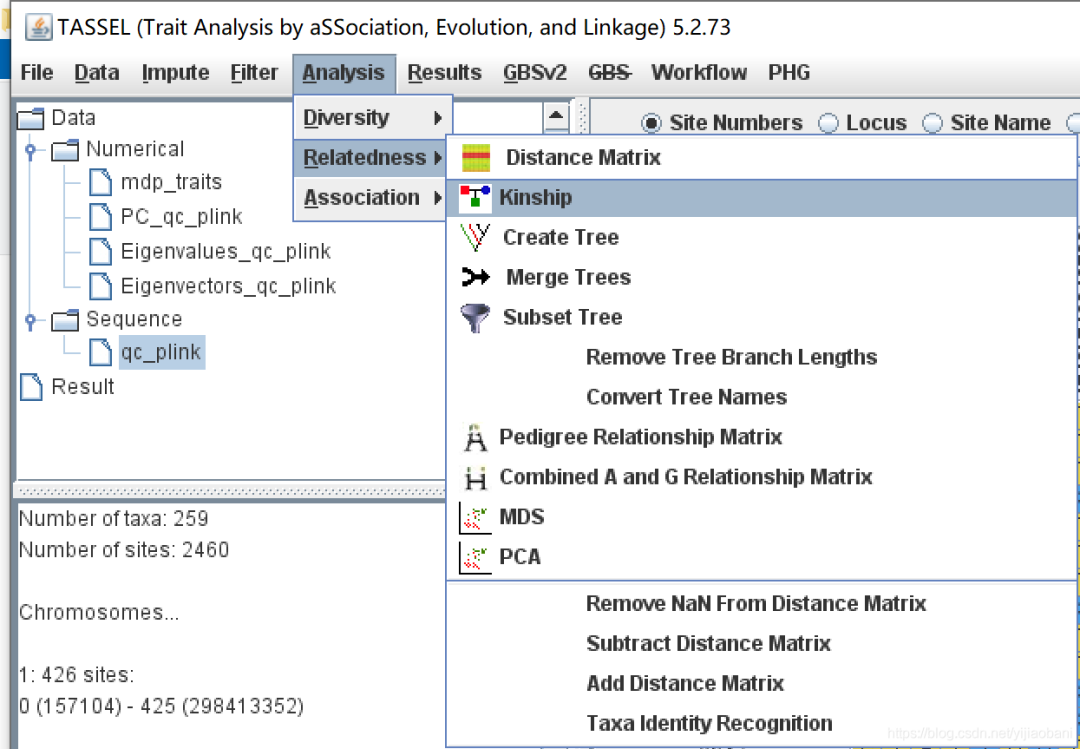Viewport: 1080px width, 749px height.
Task: Click the MDS plot icon
Action: click(475, 517)
